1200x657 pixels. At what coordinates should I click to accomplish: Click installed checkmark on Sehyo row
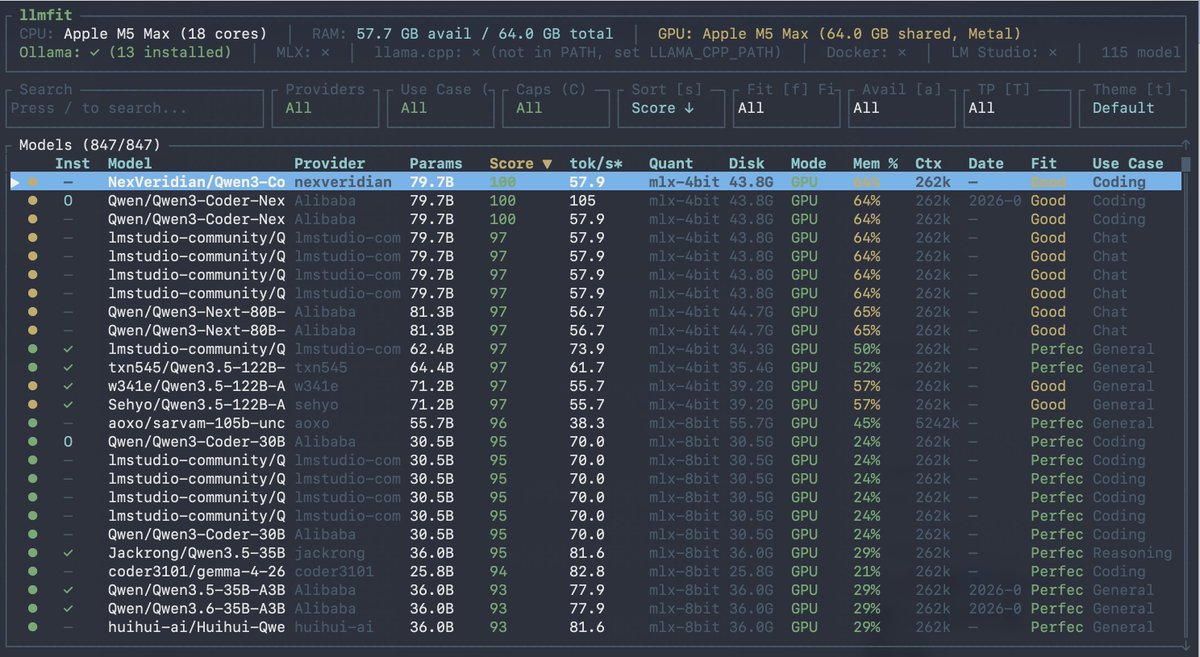pyautogui.click(x=68, y=405)
